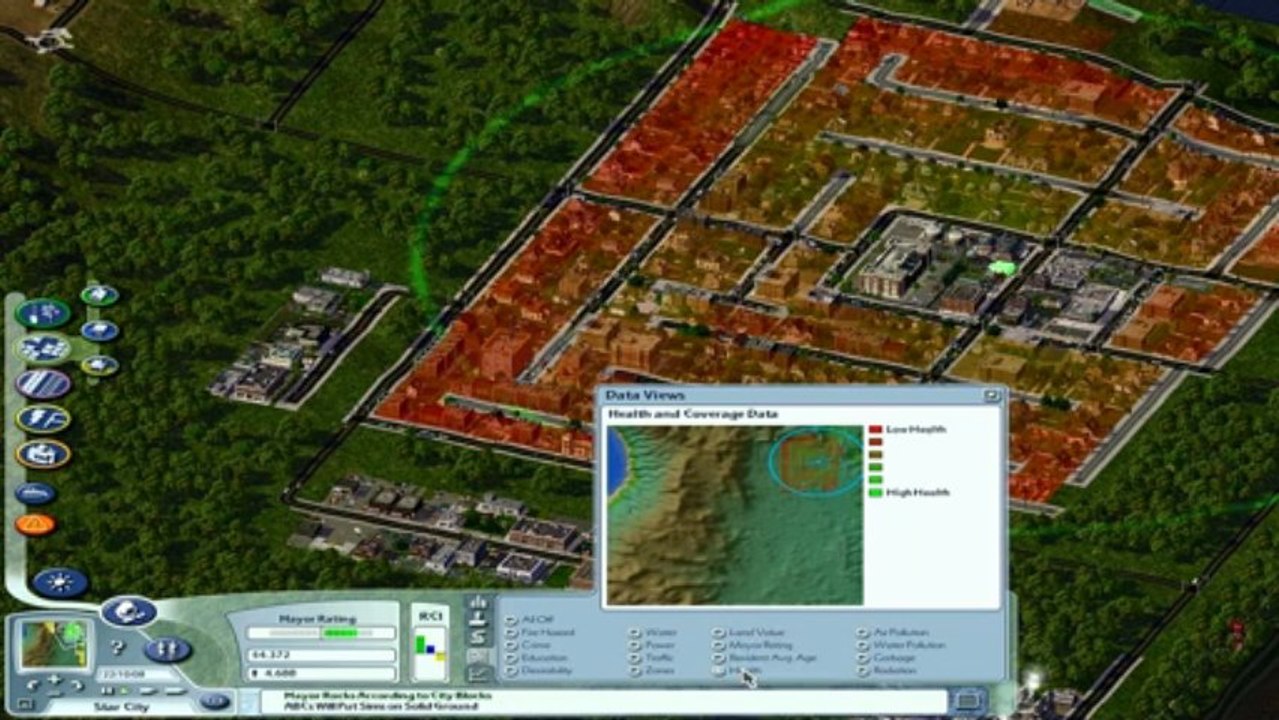Close the Data Views window
1279x720 pixels.
click(991, 396)
